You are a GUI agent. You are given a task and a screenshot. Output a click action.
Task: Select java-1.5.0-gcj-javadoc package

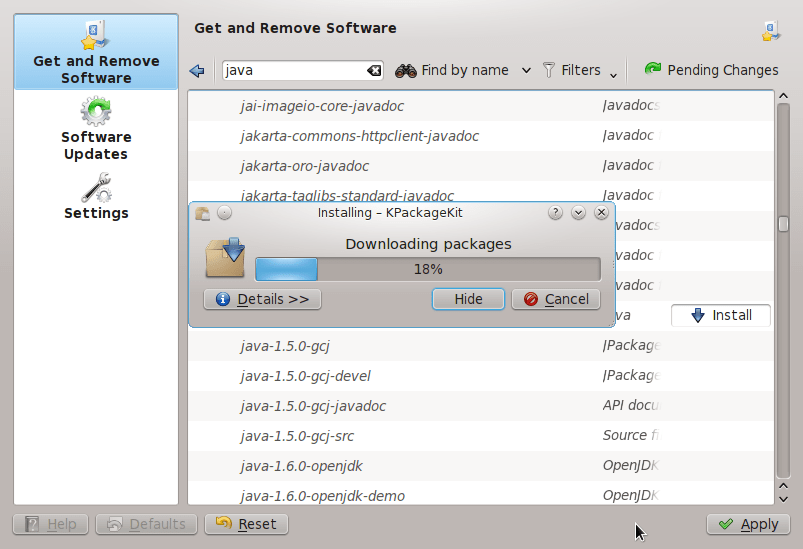480,406
